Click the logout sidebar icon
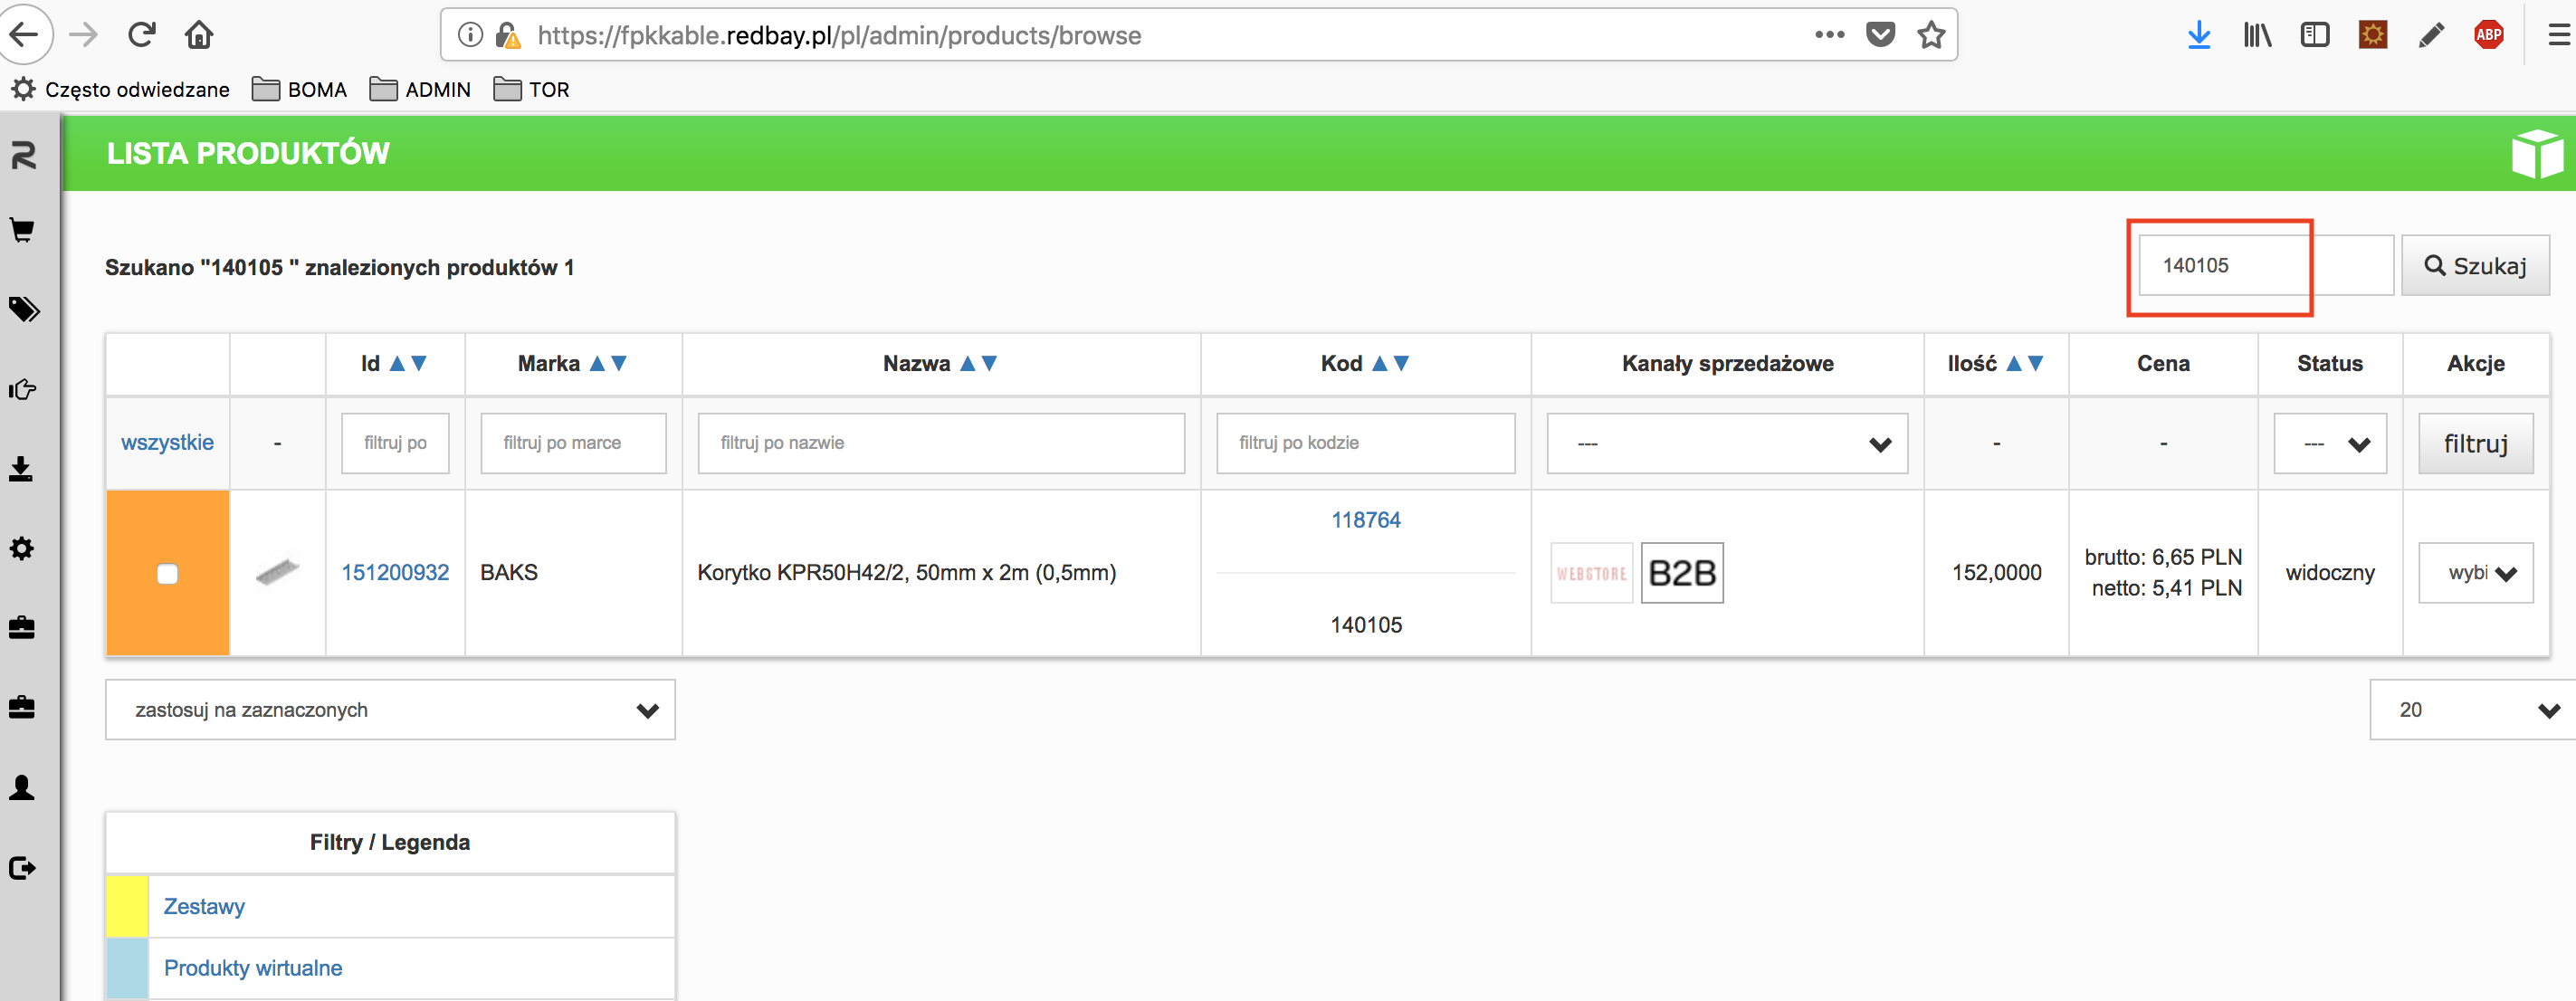 click(x=22, y=867)
